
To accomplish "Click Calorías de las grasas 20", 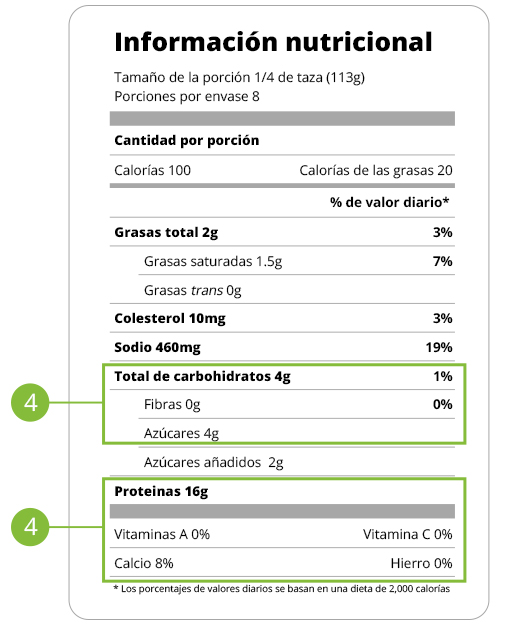I will 376,171.
